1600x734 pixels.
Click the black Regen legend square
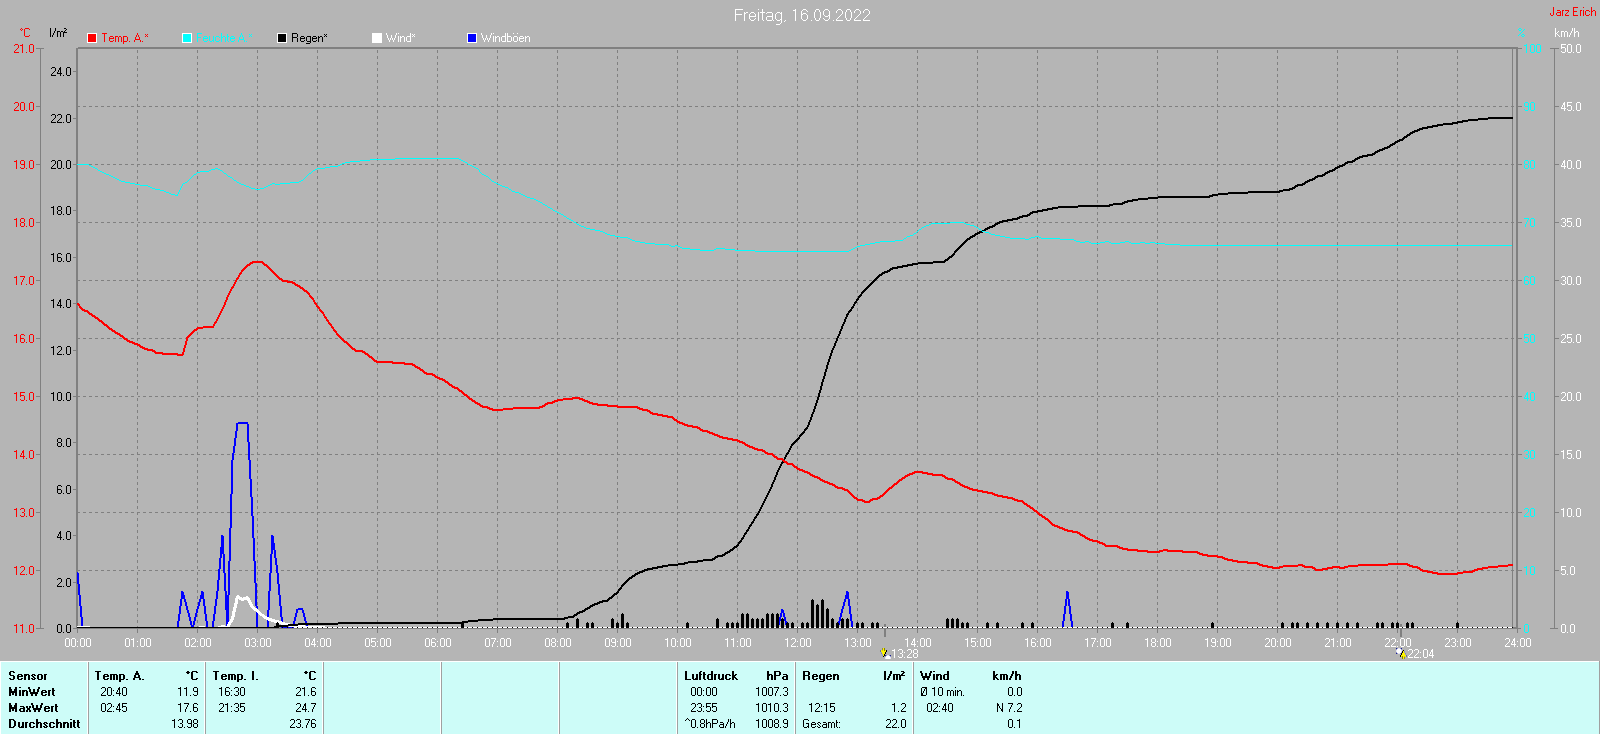point(282,38)
